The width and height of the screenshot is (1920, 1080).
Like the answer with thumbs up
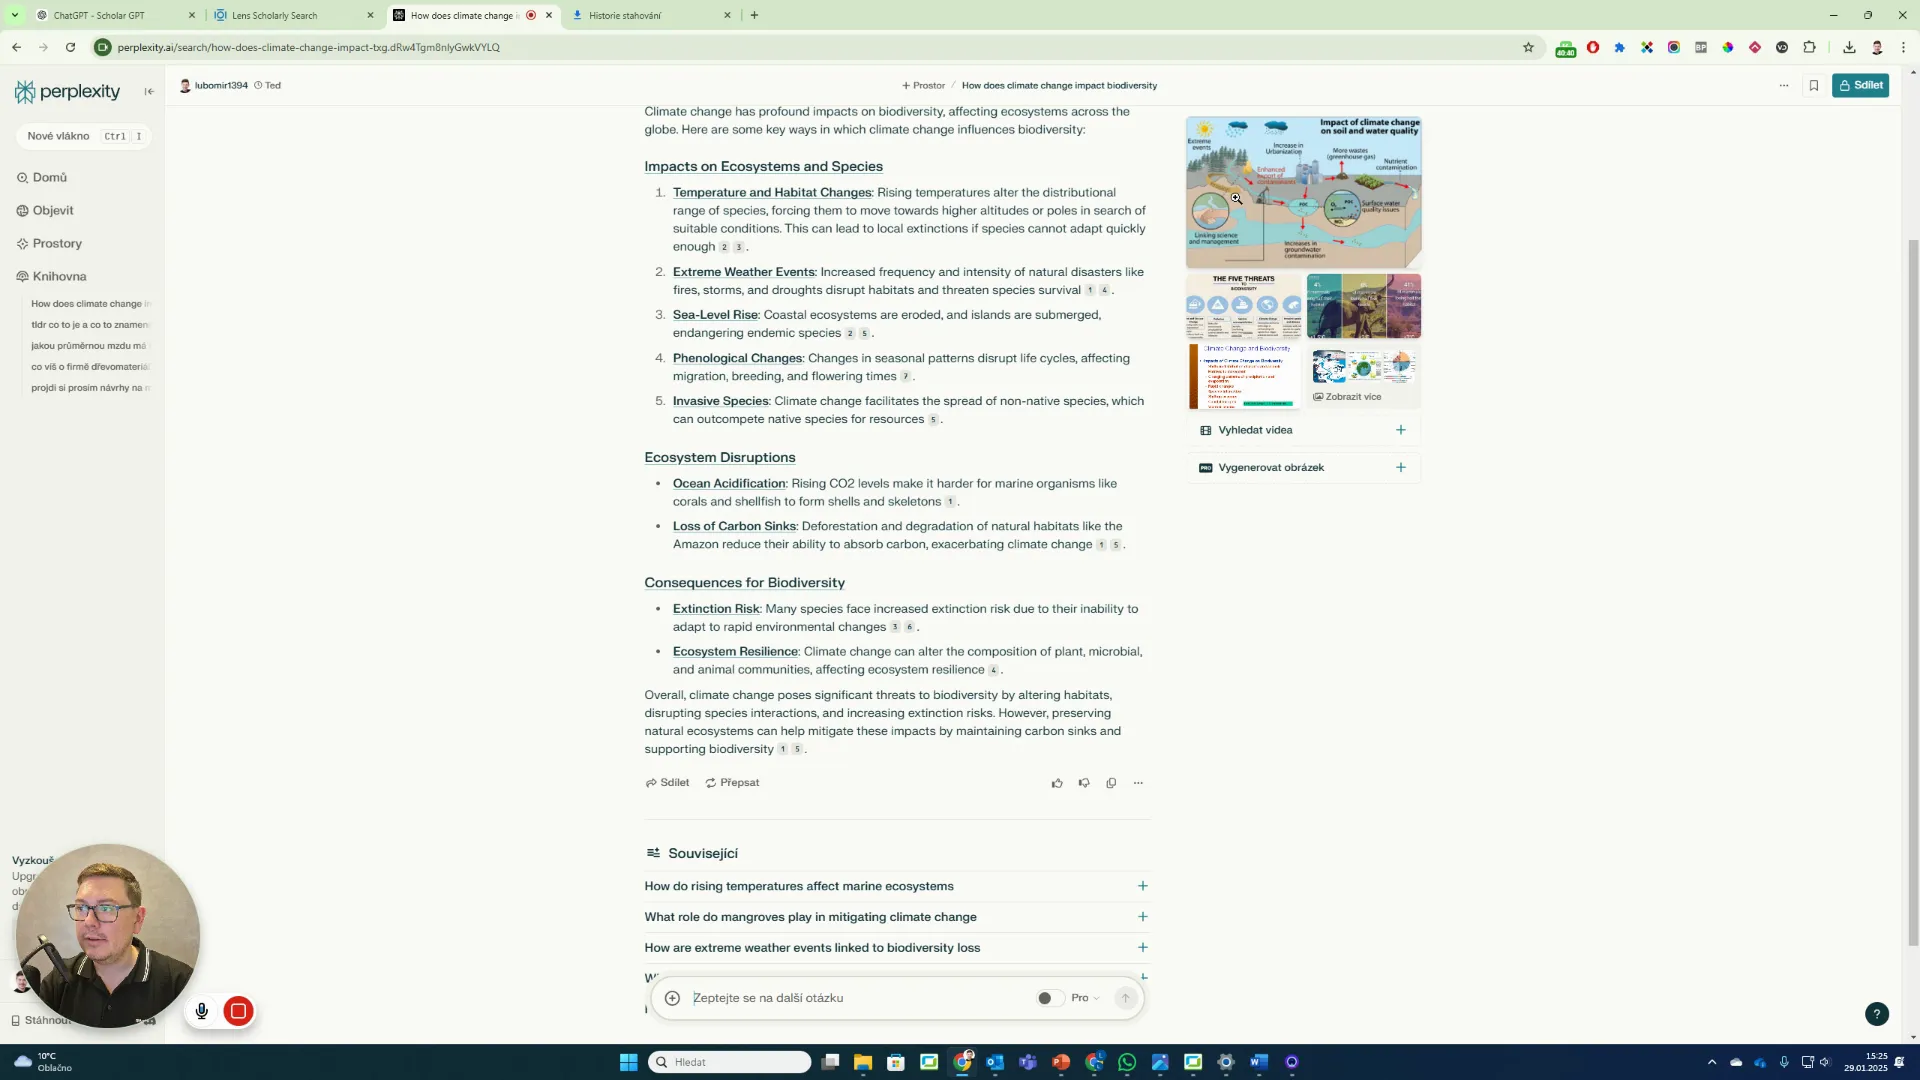click(x=1057, y=783)
